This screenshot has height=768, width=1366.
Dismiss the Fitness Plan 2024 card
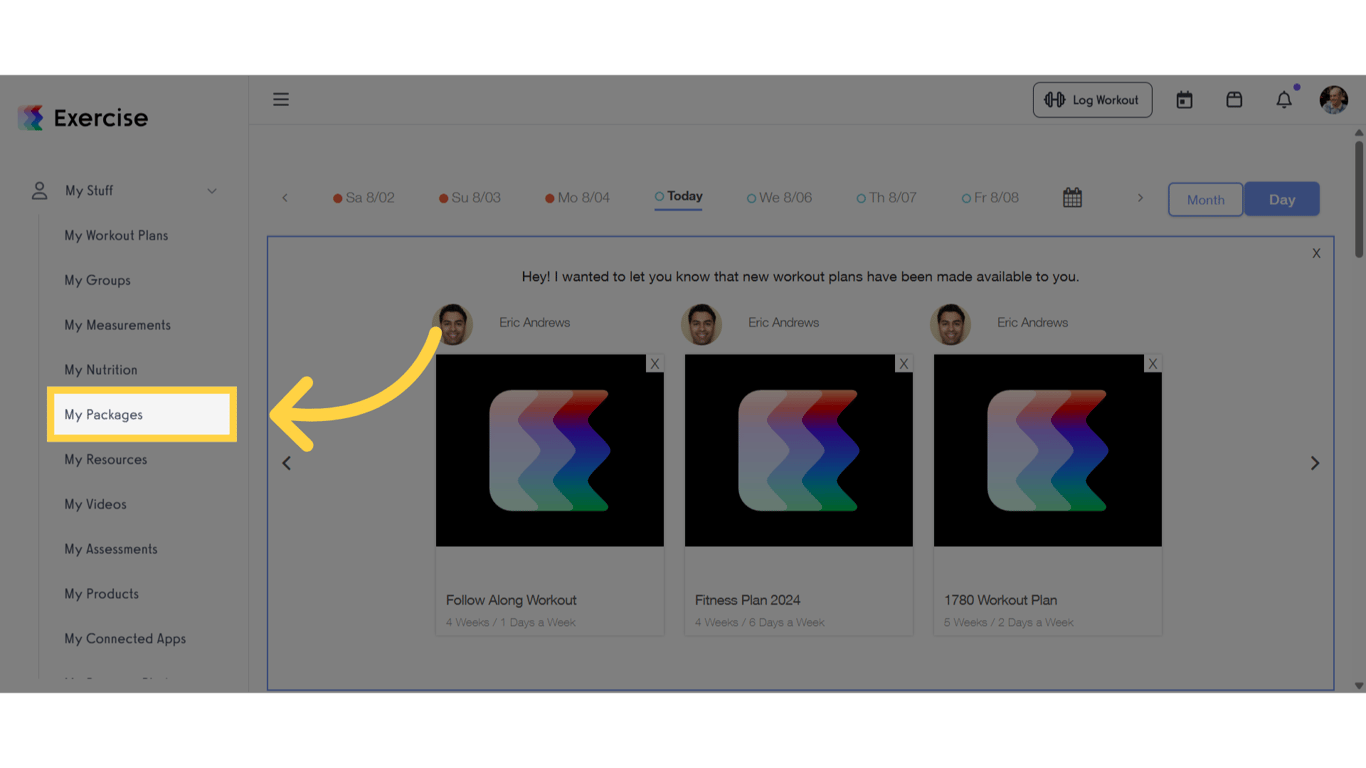click(x=904, y=364)
